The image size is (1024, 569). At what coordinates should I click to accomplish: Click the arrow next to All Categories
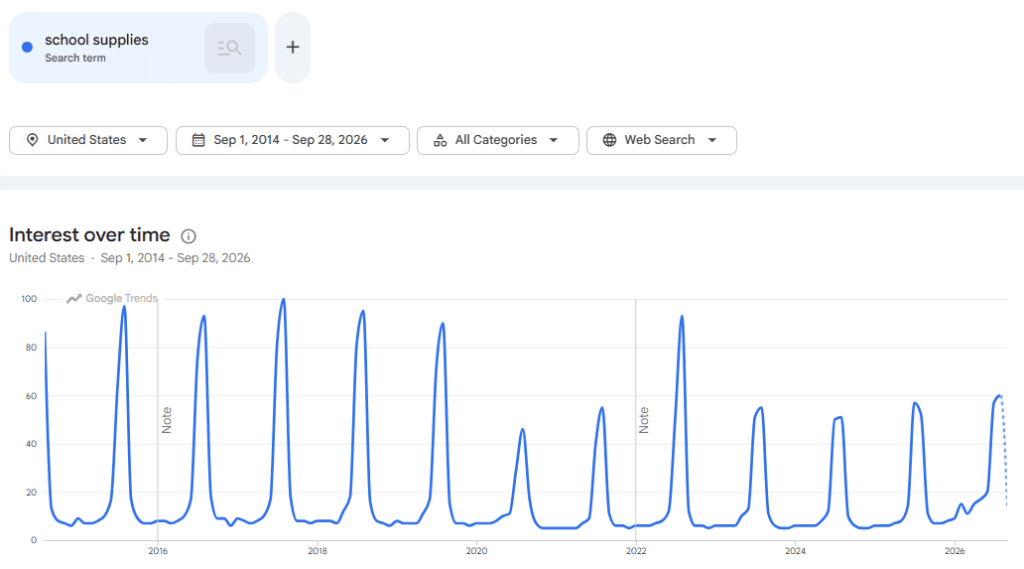[554, 140]
